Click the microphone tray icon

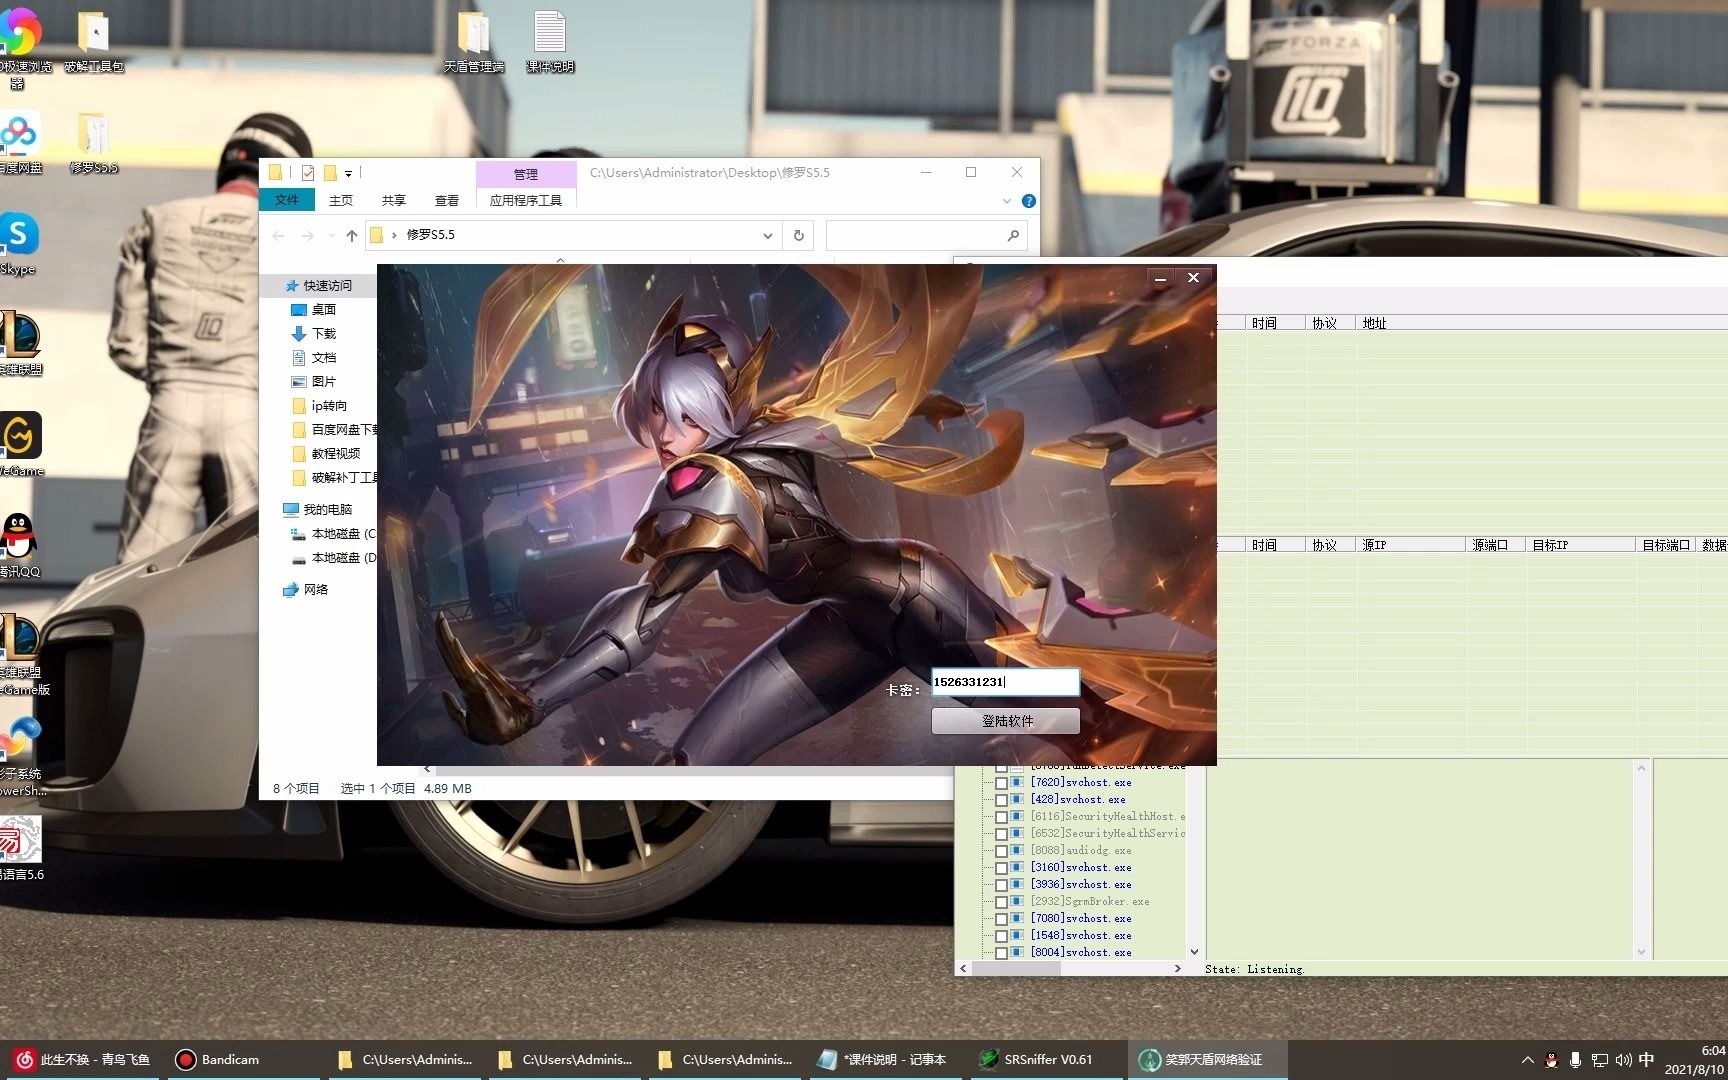coord(1575,1060)
